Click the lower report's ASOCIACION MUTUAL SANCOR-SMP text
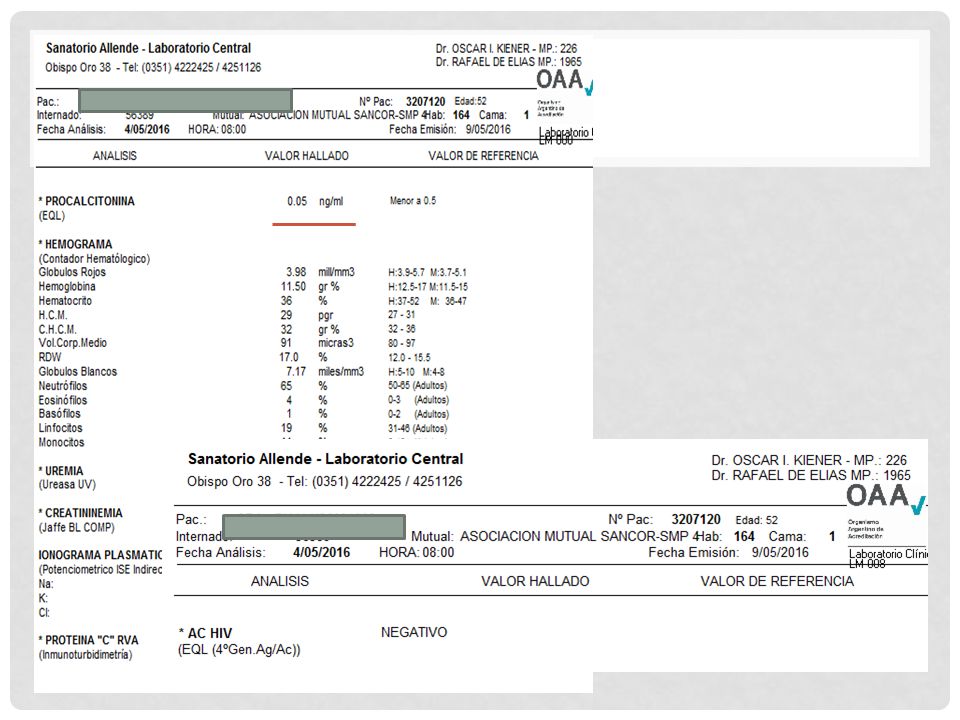Screen dimensions: 960x720 pos(574,537)
